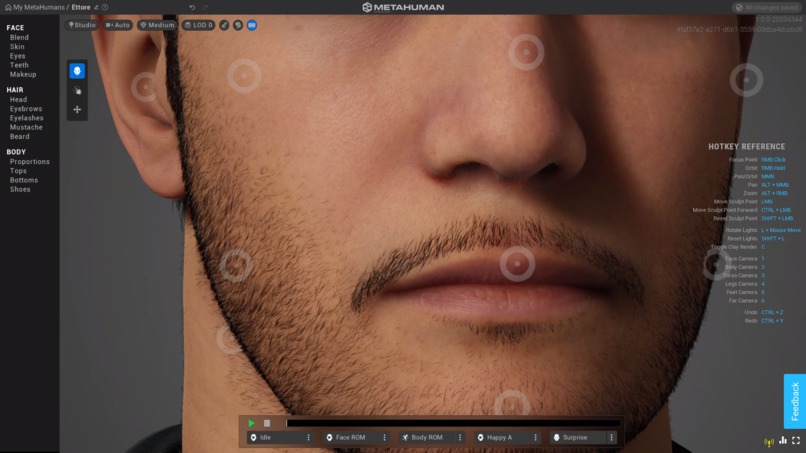Open the Shoes body section

(x=20, y=190)
